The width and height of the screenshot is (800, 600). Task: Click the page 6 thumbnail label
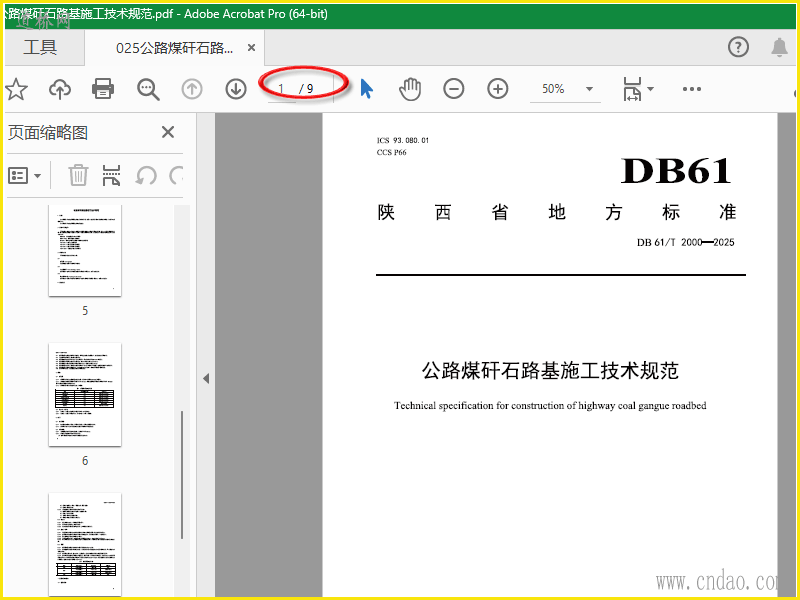[85, 461]
